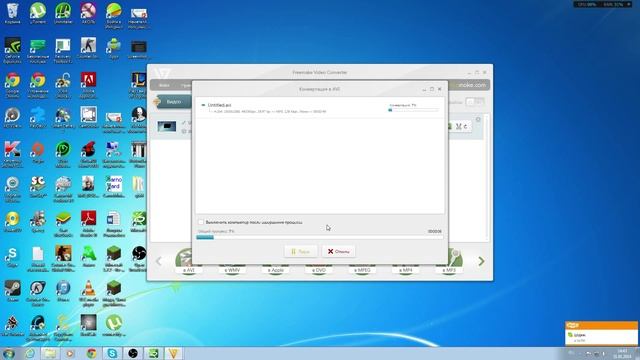Screen dimensions: 640x360
Task: Open the Counter-Strike desktop icon in second row
Action: point(89,48)
